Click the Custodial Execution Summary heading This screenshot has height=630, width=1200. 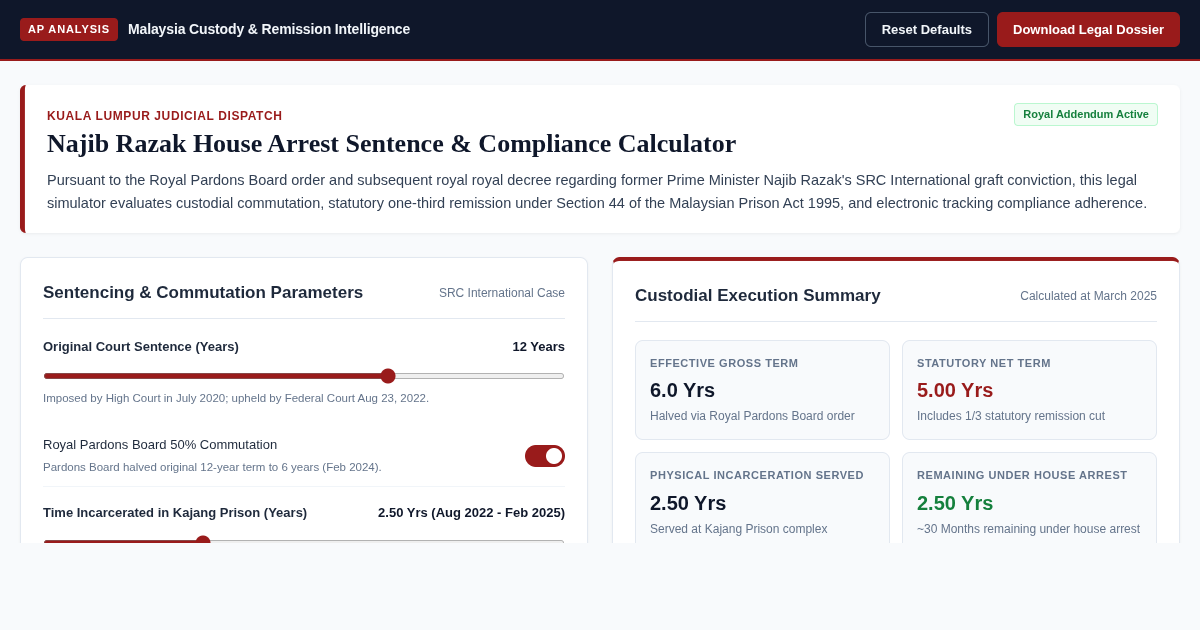[758, 296]
